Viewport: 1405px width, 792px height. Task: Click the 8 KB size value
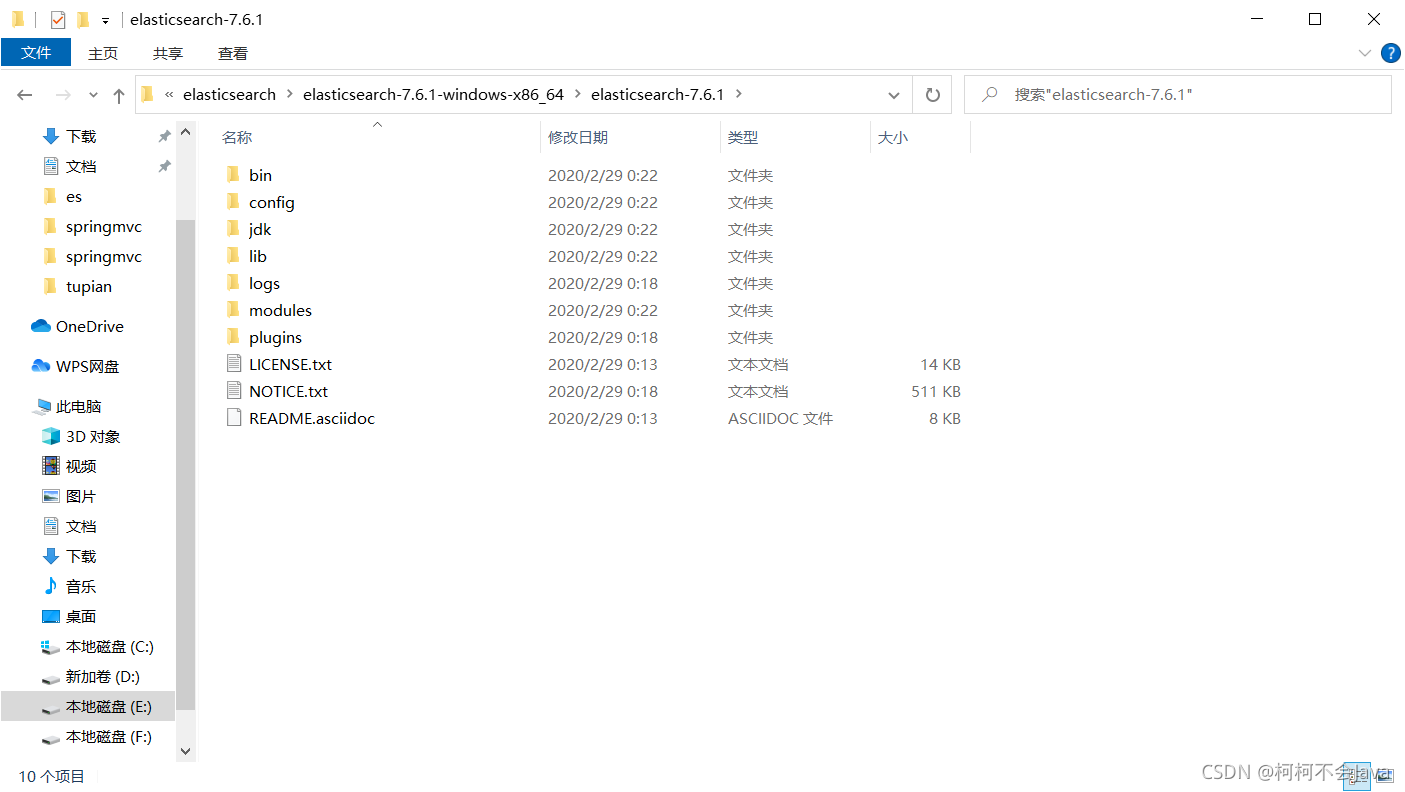(945, 418)
